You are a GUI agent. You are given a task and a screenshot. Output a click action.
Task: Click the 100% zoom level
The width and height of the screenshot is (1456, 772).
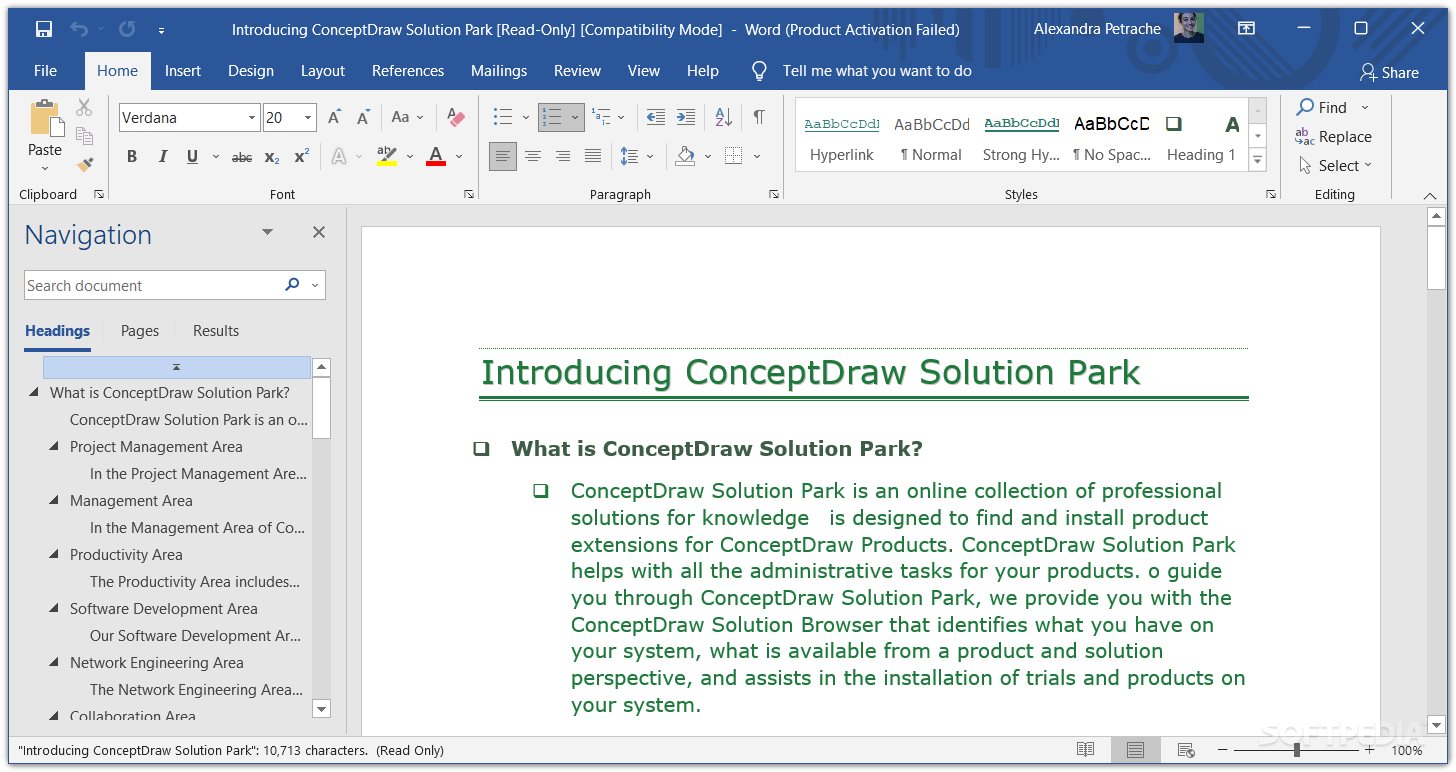click(x=1407, y=750)
